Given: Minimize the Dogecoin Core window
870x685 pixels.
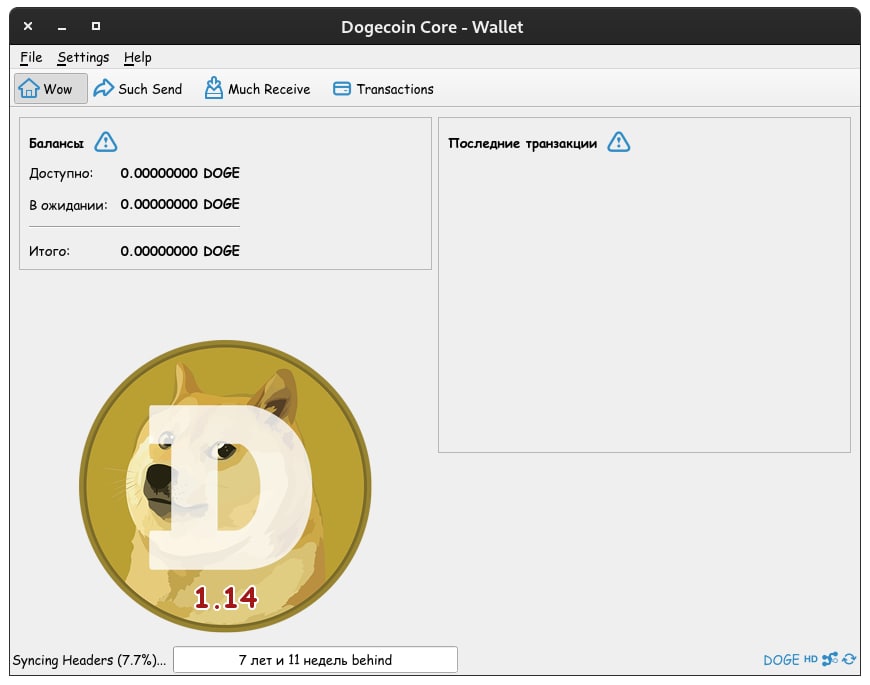Looking at the screenshot, I should point(62,26).
